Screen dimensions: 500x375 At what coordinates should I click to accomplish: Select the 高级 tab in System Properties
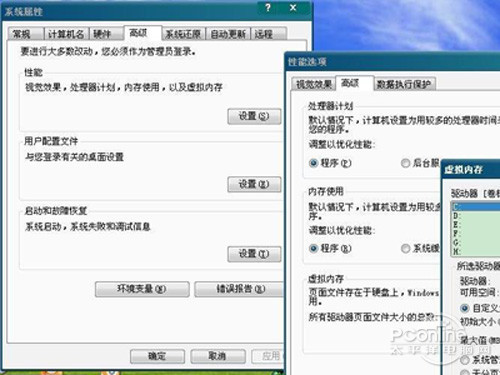point(143,33)
